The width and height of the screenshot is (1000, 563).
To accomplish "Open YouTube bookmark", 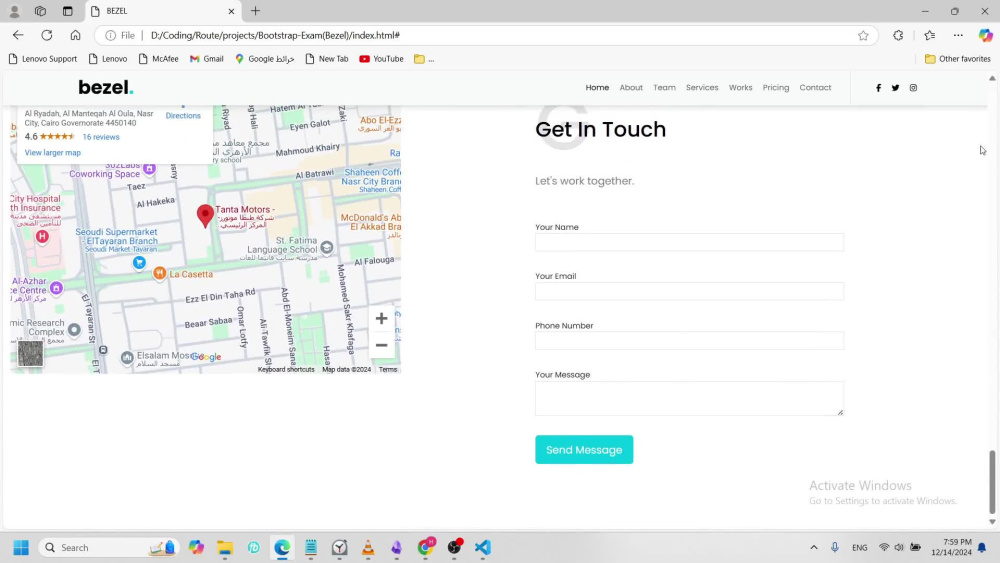I will point(381,59).
